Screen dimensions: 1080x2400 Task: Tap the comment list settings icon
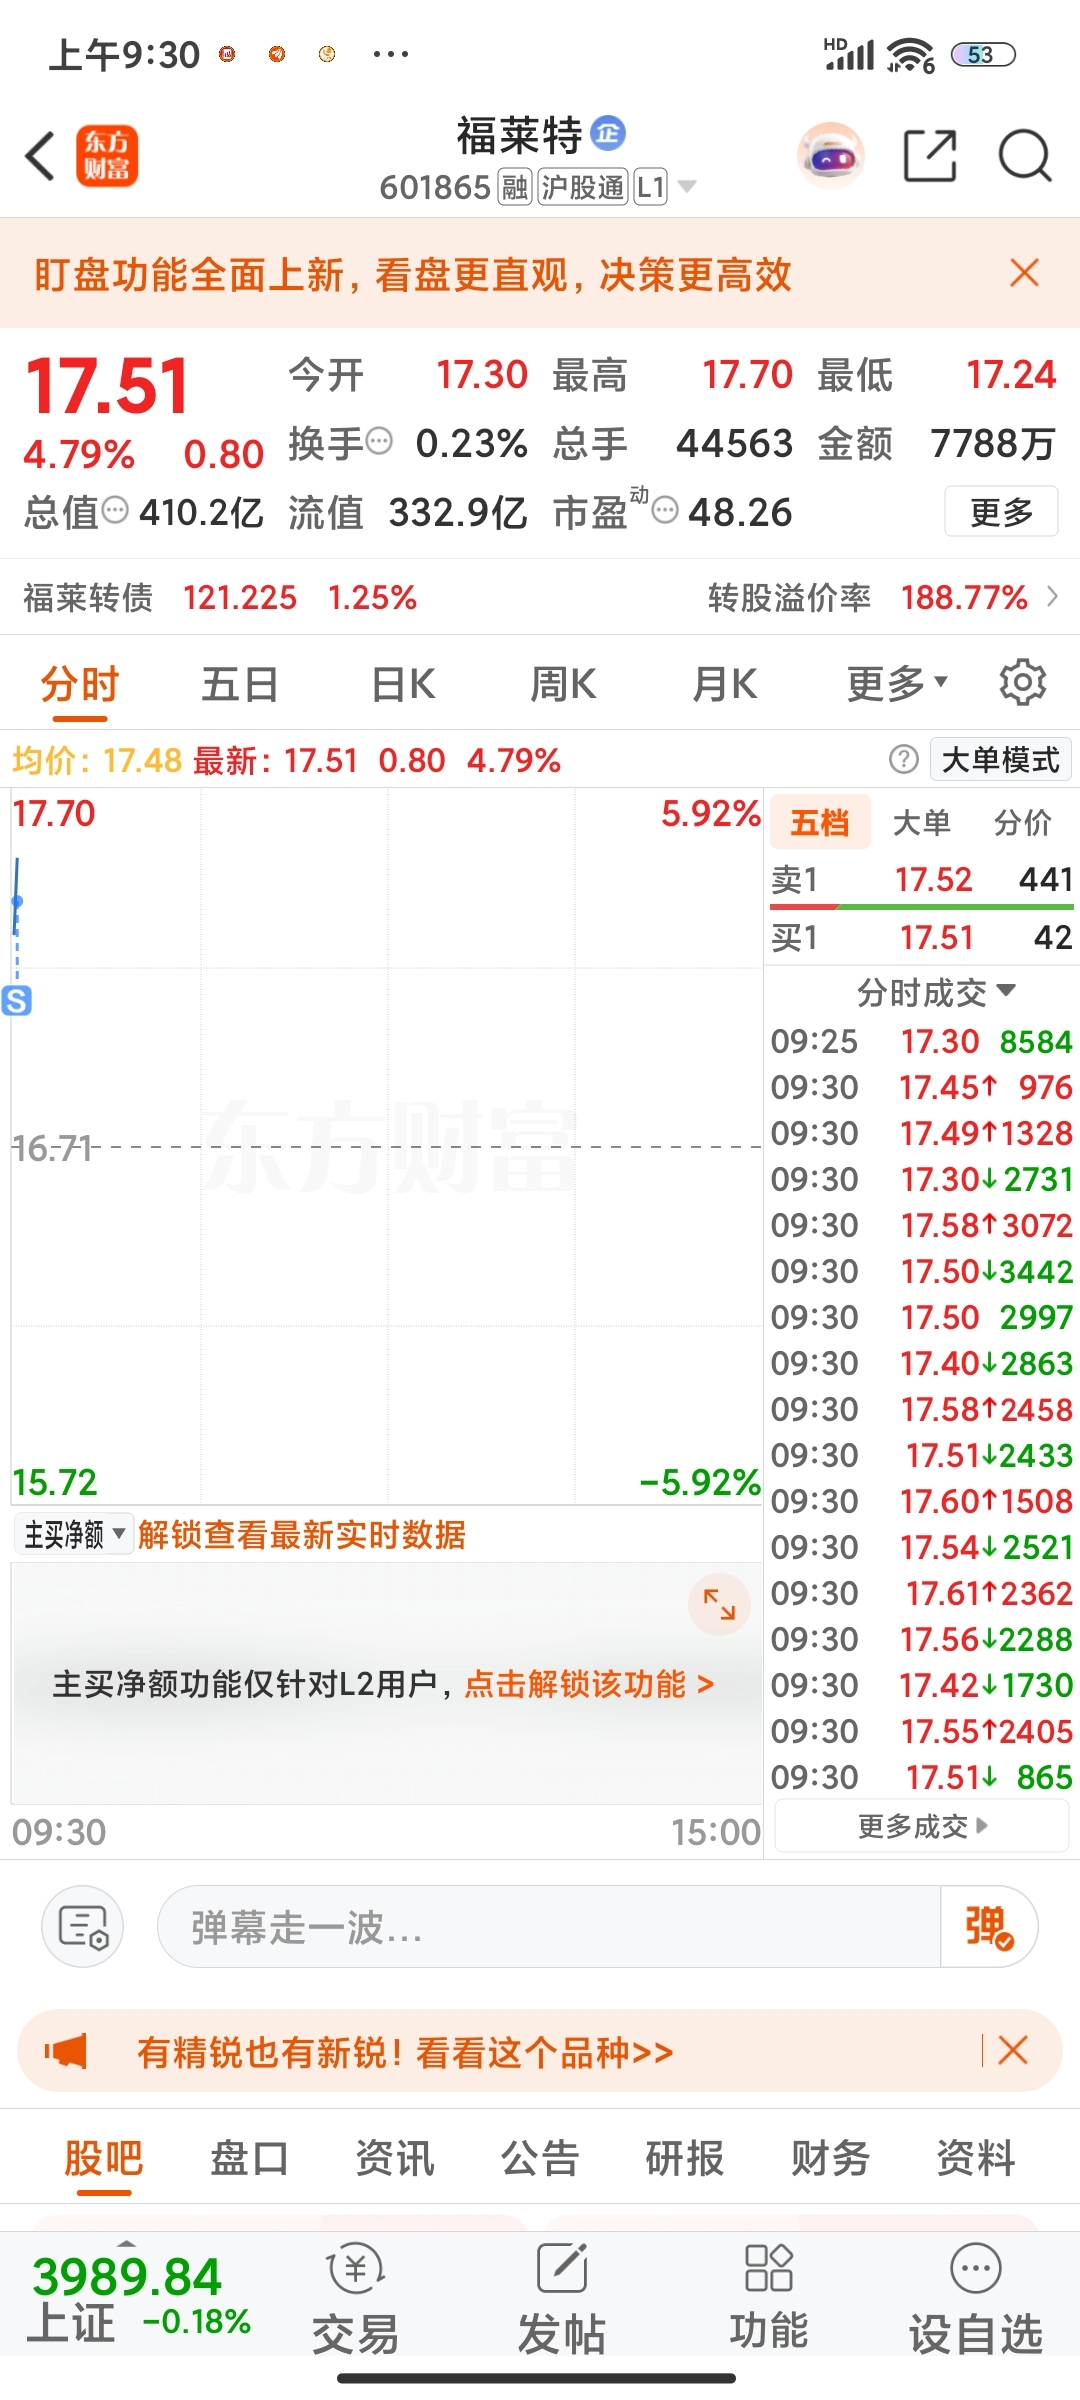pyautogui.click(x=82, y=1926)
